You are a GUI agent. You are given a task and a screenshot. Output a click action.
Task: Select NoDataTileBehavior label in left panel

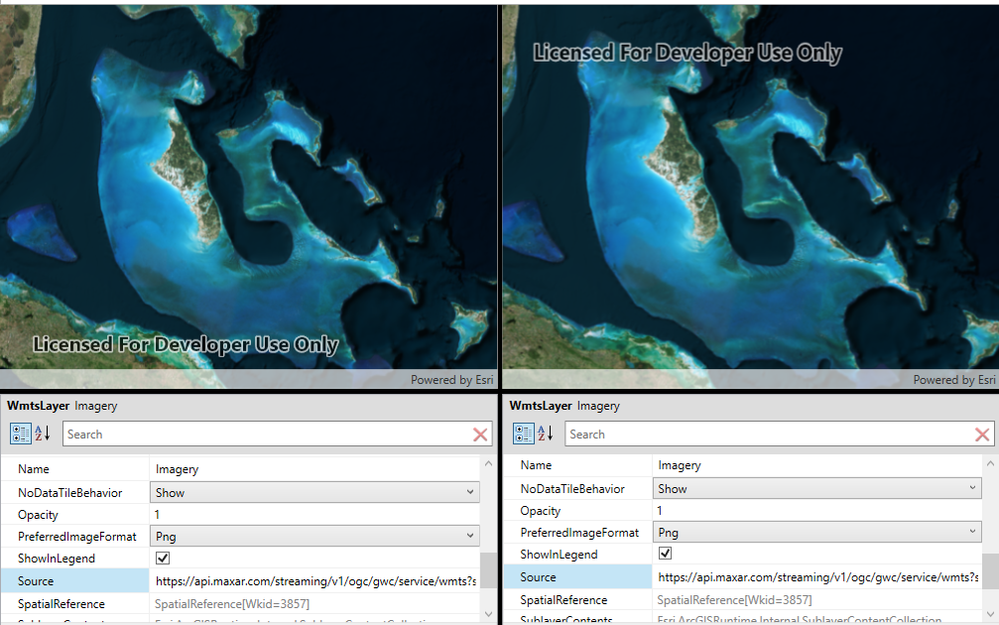[70, 492]
